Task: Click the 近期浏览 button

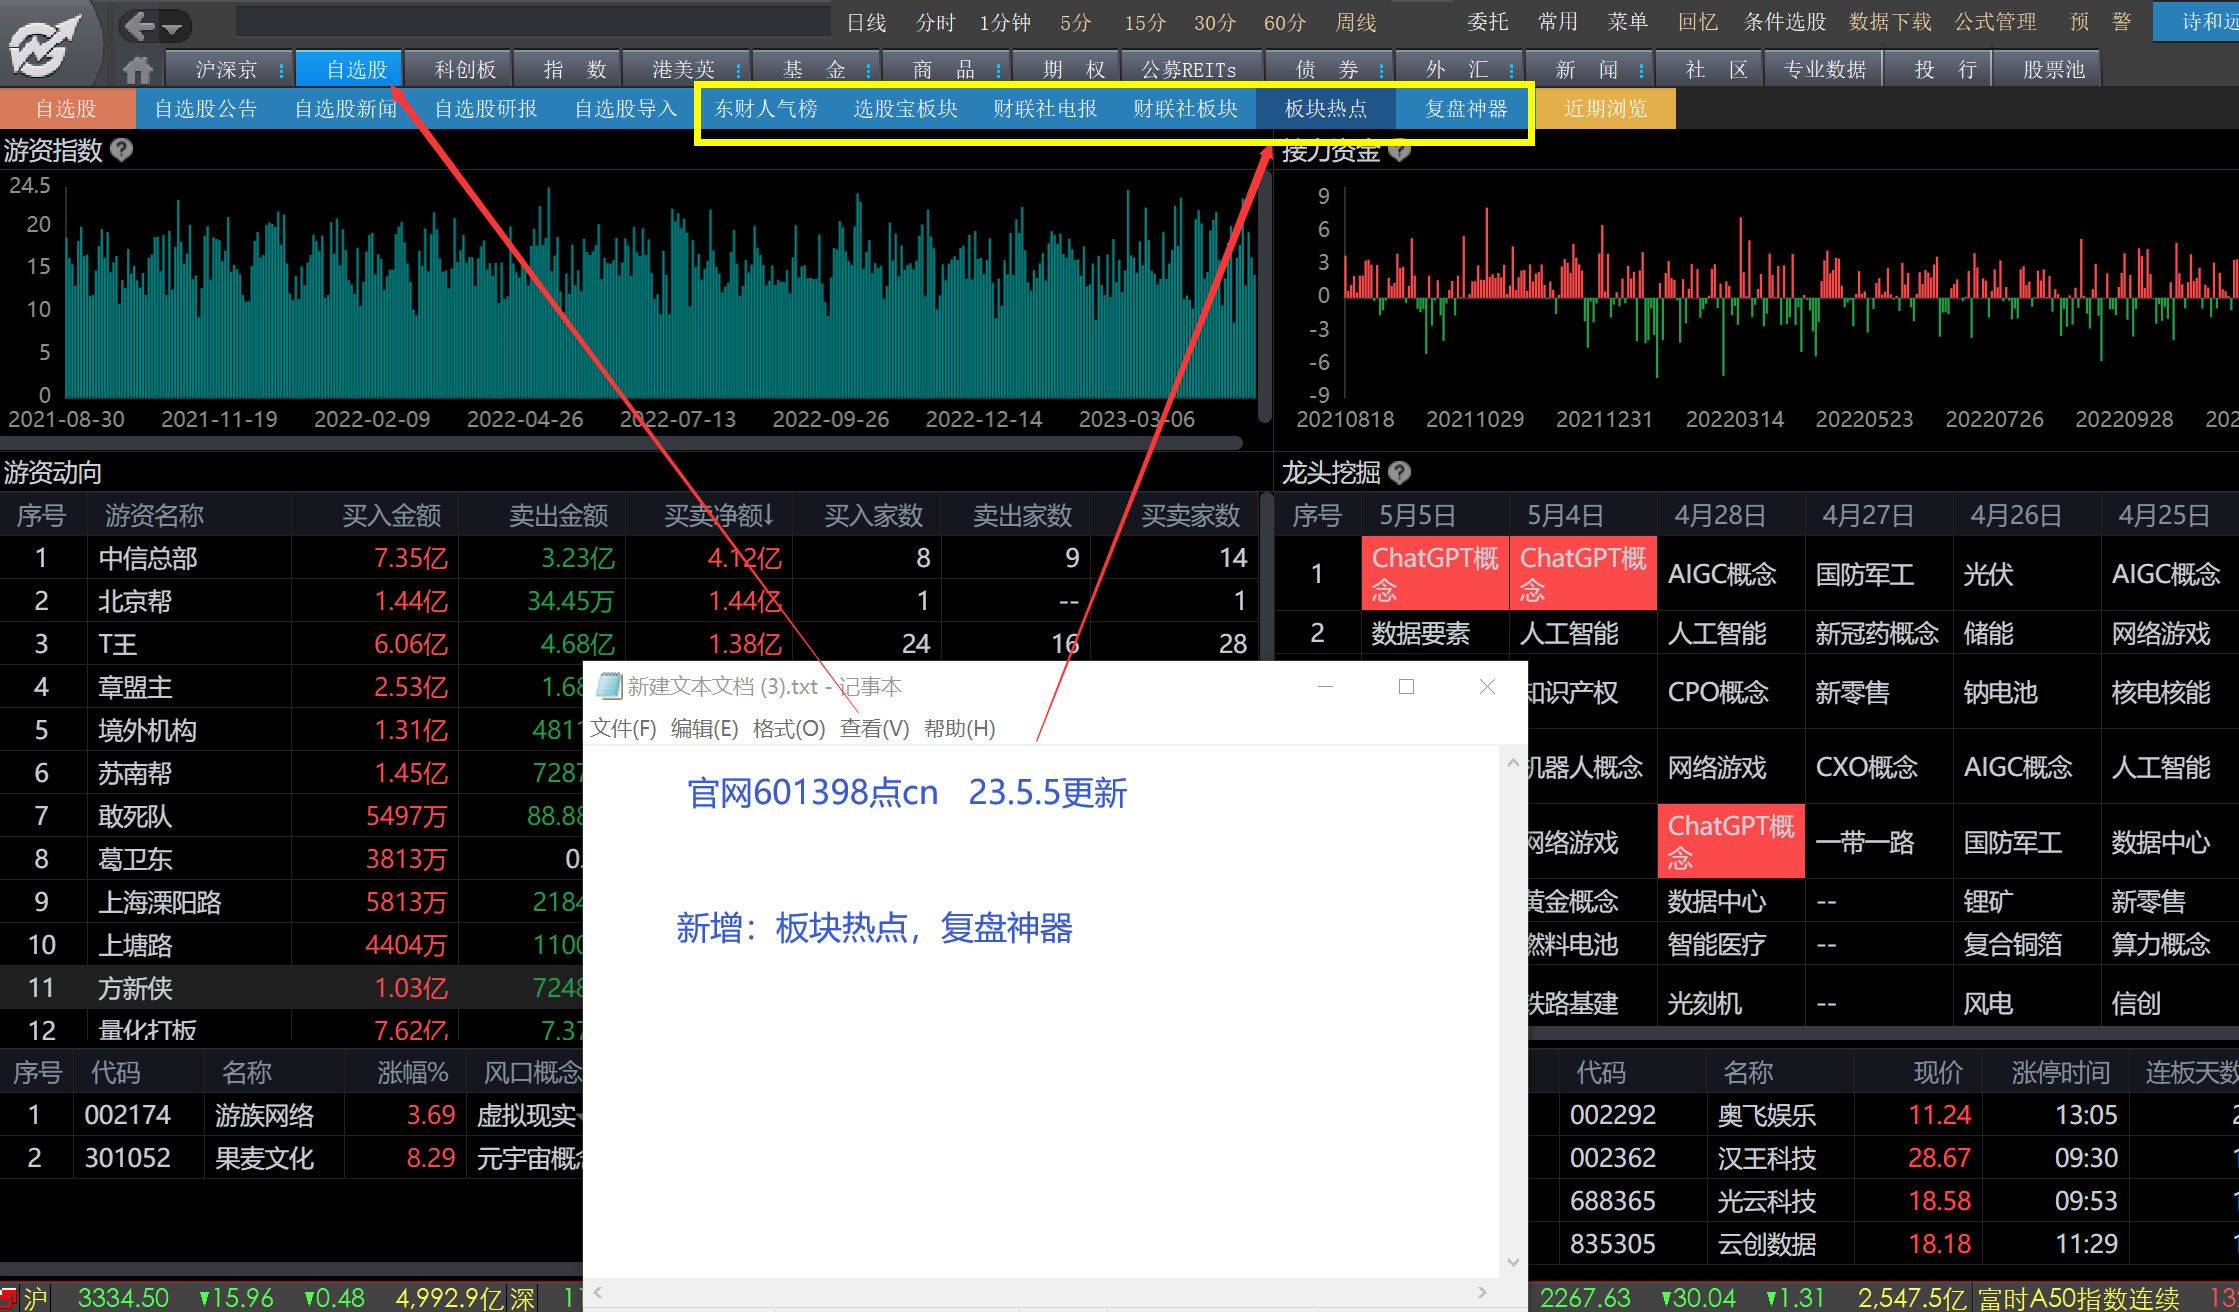Action: coord(1605,109)
